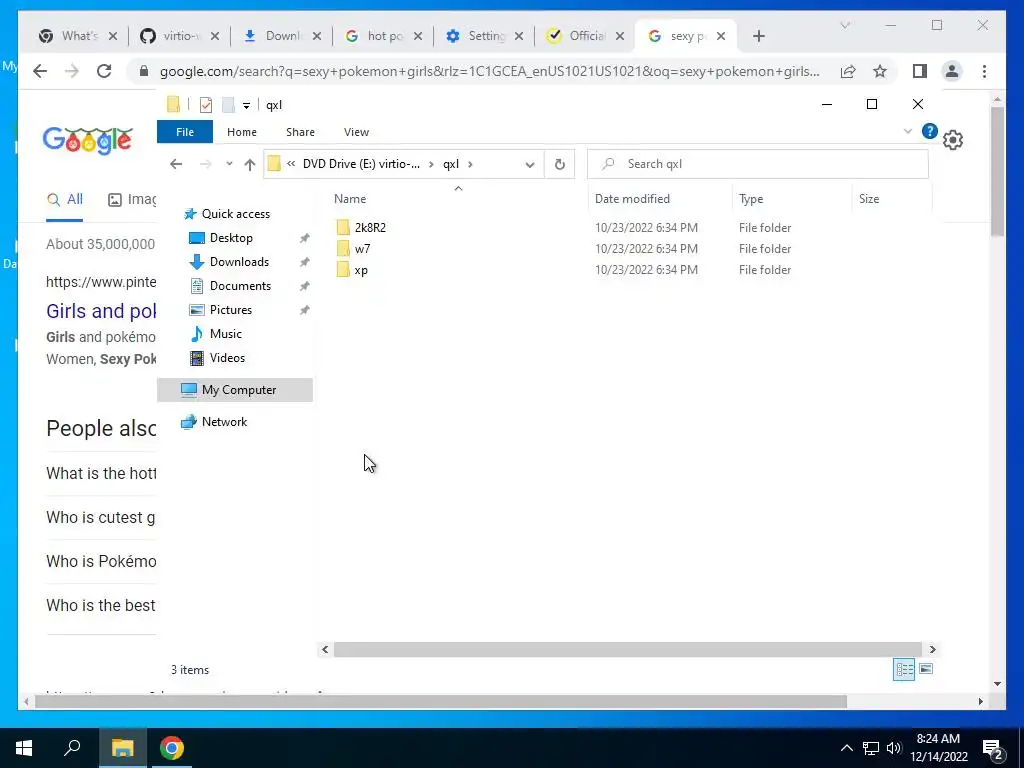Switch to large icons view layout
The image size is (1024, 768).
pyautogui.click(x=926, y=669)
